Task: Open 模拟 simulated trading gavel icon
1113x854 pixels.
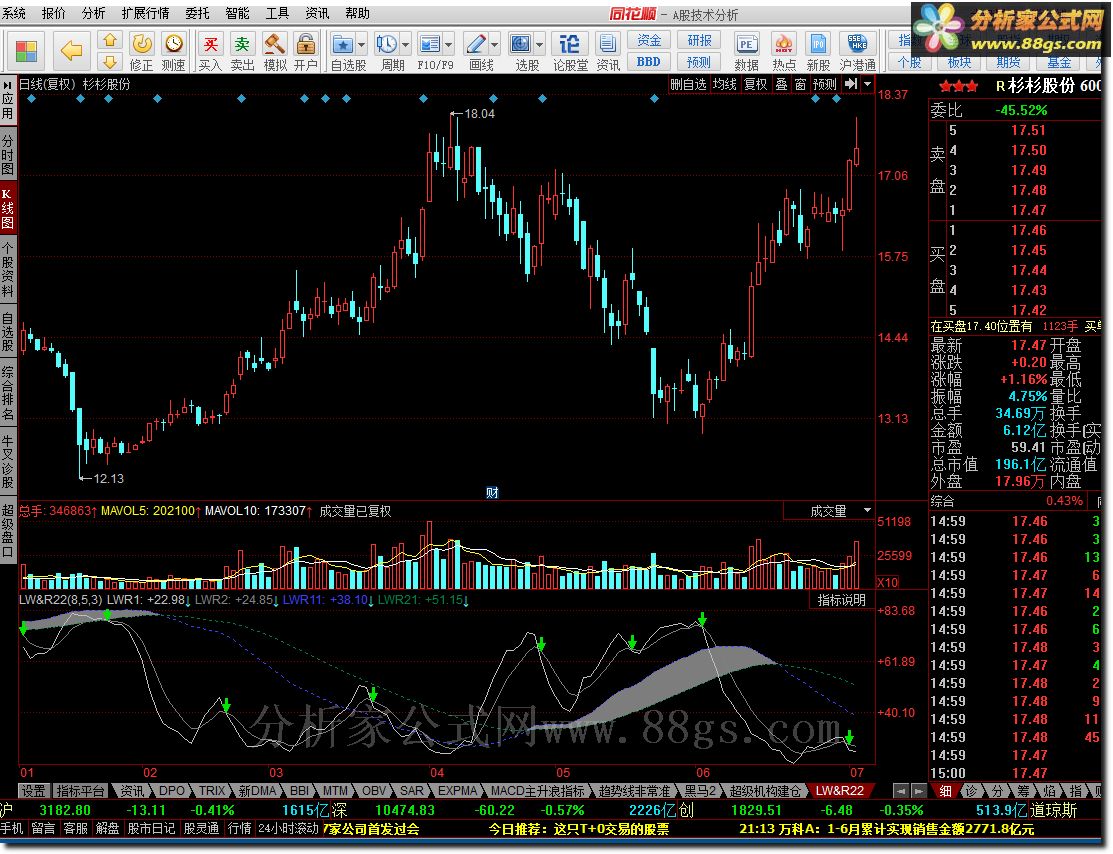Action: [x=275, y=44]
